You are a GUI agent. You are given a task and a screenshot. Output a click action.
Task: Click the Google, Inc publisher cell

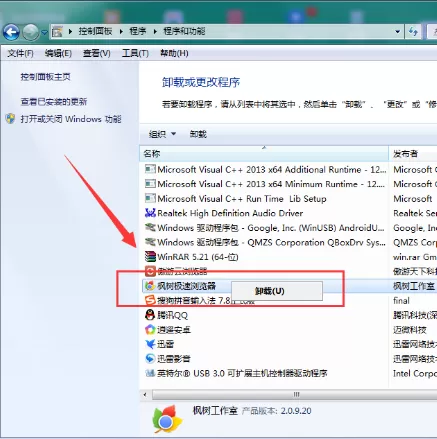pyautogui.click(x=414, y=228)
